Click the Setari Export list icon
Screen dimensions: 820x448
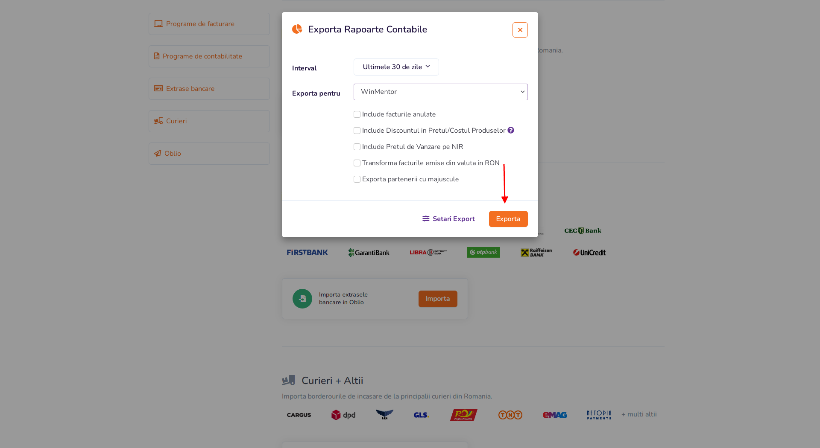(426, 219)
